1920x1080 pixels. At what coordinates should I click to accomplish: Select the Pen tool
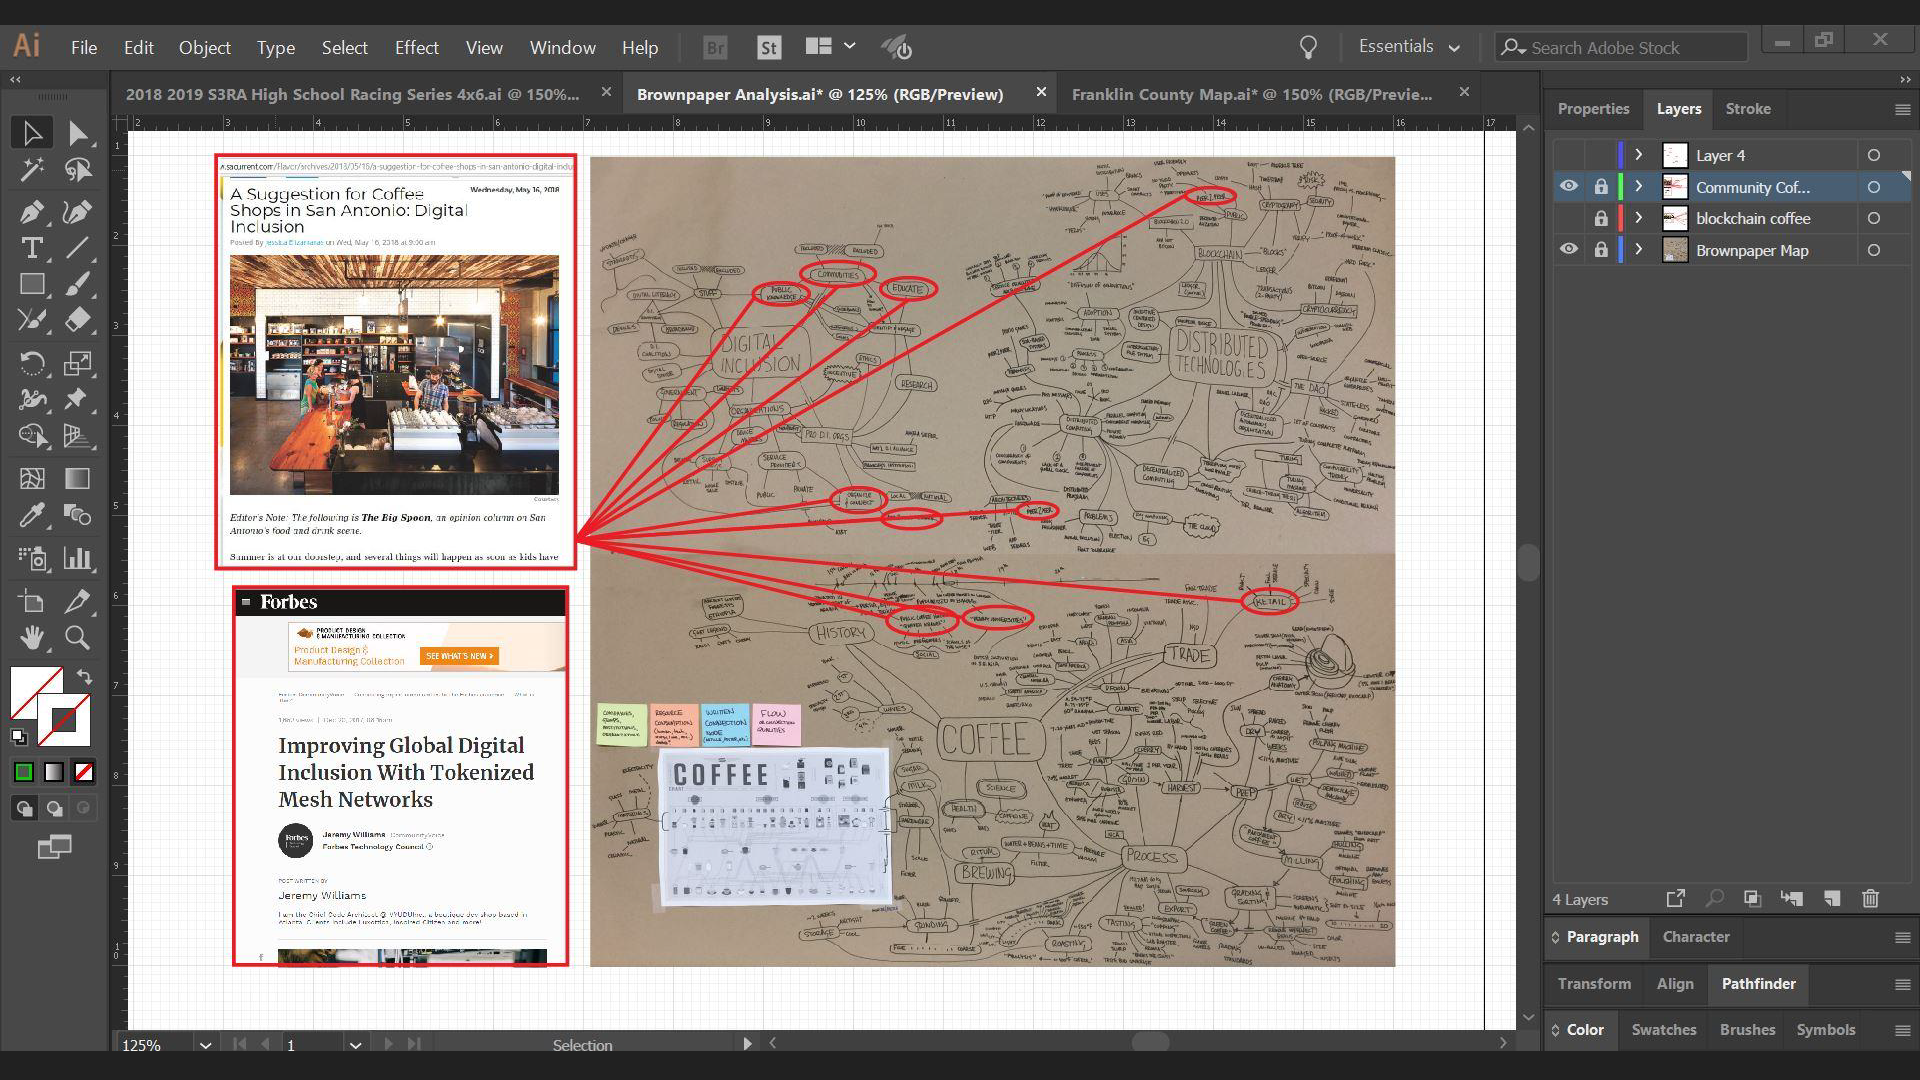[31, 212]
